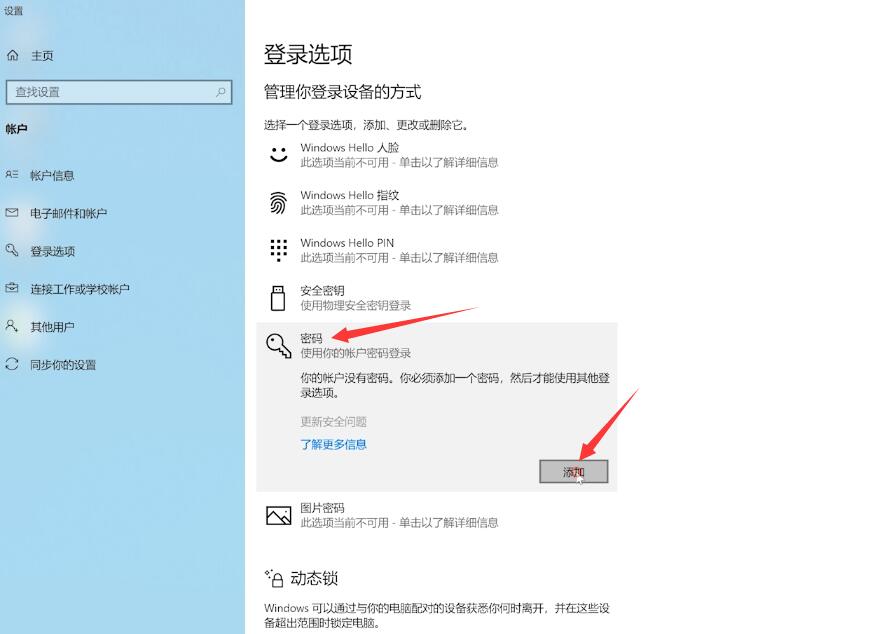This screenshot has height=634, width=870.
Task: Click the key icon beside 登录选项
Action: tap(12, 250)
